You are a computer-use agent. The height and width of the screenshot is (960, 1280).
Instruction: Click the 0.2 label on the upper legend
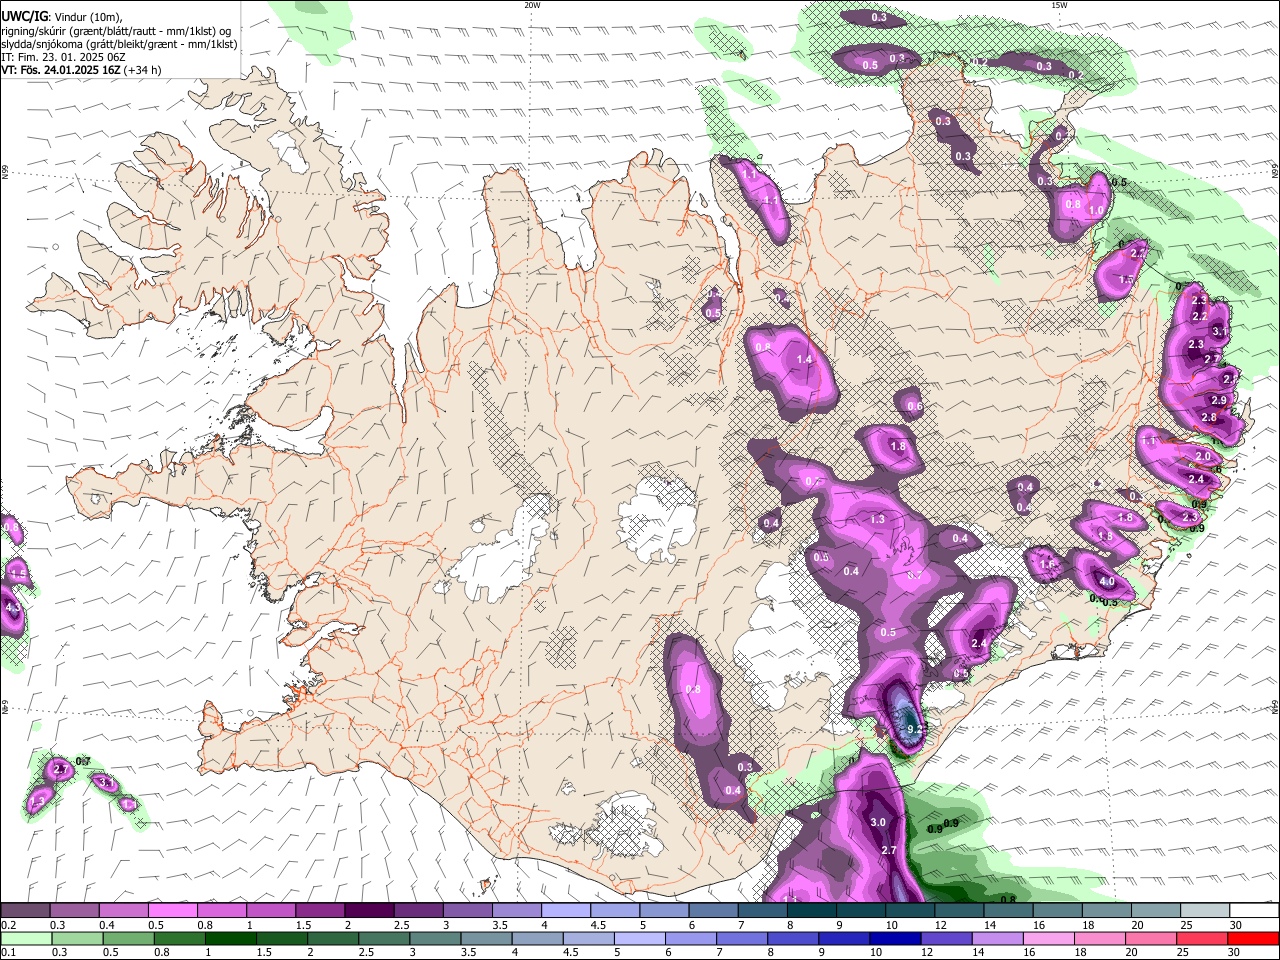coord(9,925)
